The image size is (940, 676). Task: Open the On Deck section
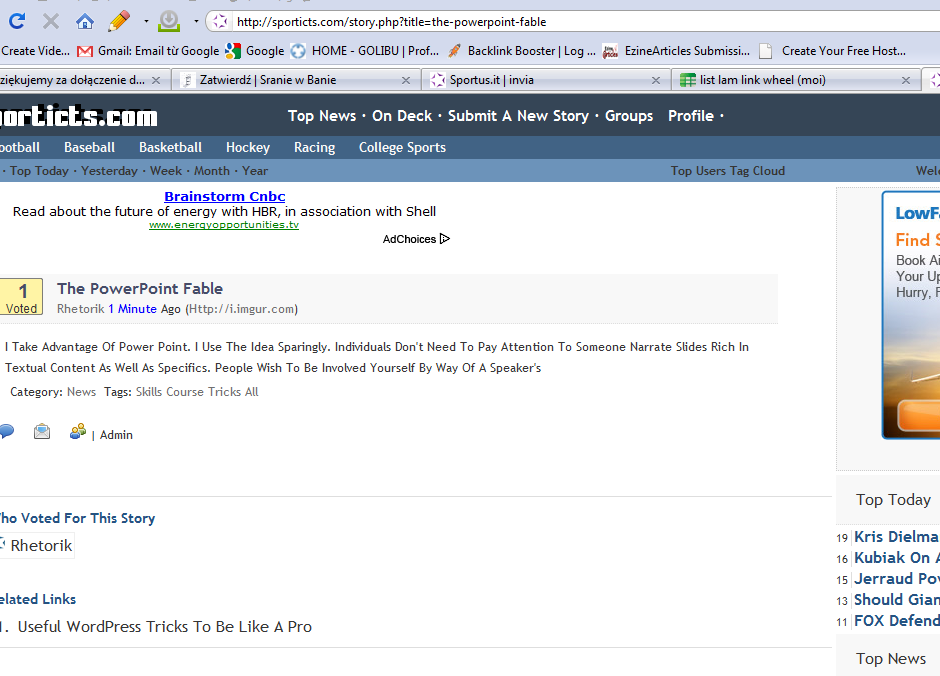tap(402, 116)
